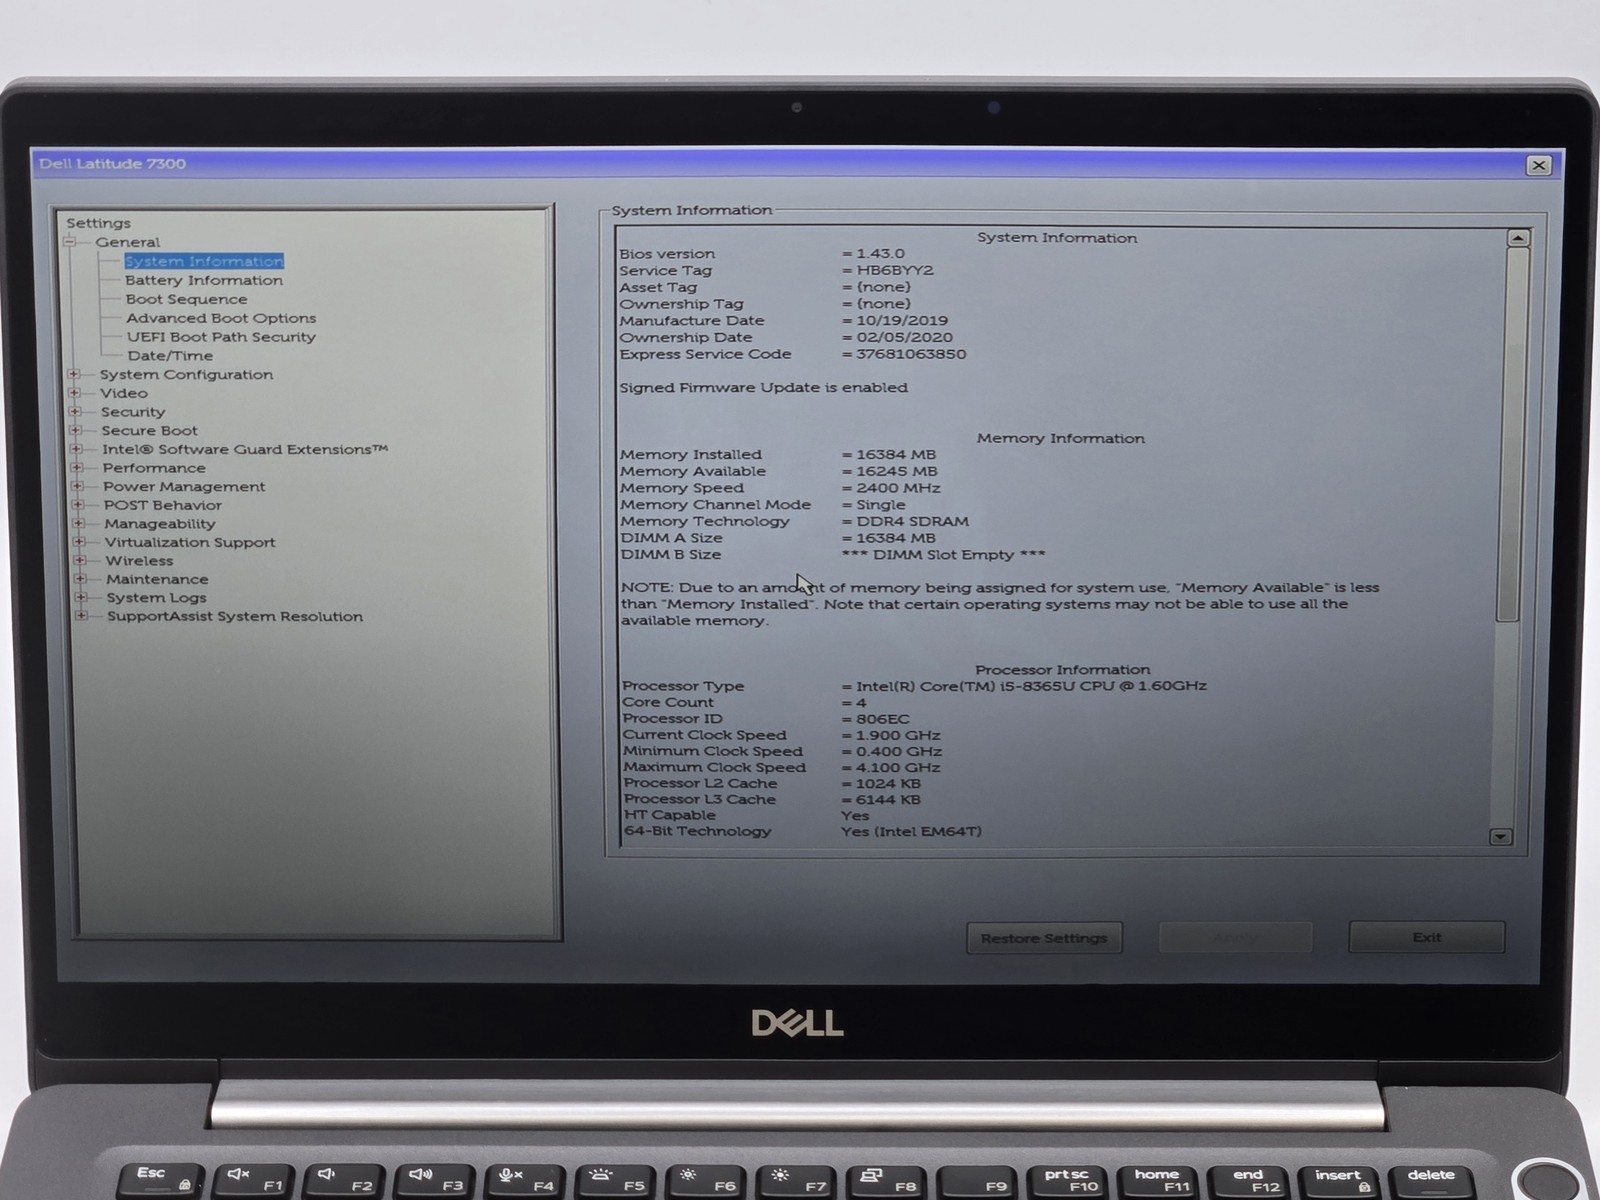Click the Bios version value 1.43.0

[x=880, y=254]
